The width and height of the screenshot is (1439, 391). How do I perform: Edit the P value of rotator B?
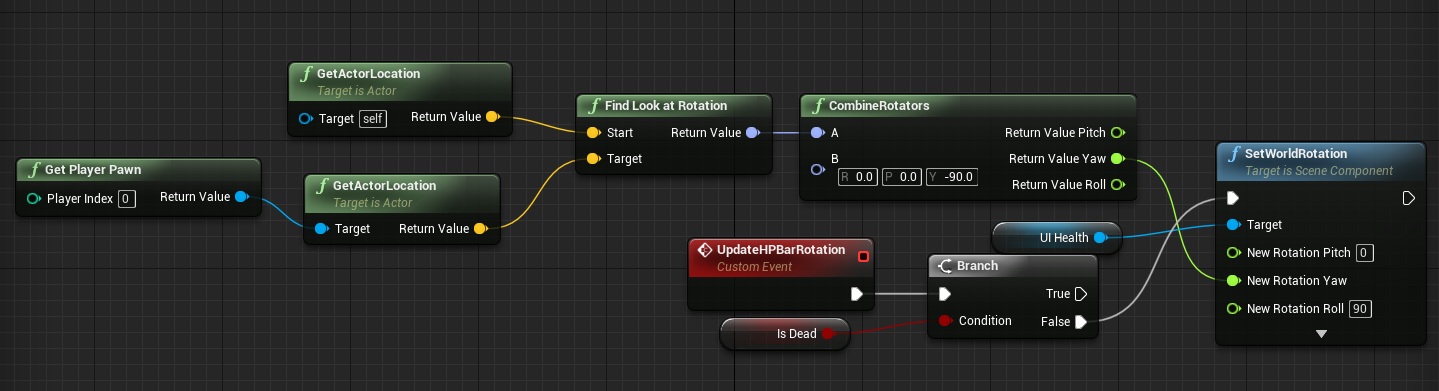coord(902,177)
